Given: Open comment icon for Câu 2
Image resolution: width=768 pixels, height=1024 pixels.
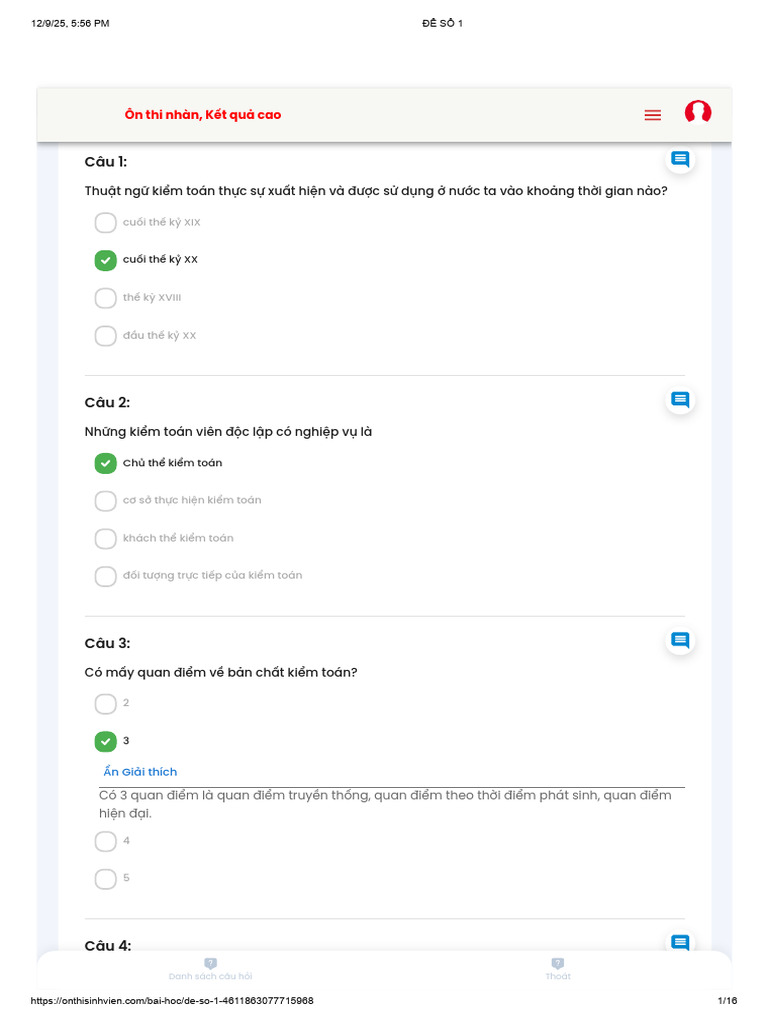Looking at the screenshot, I should 680,400.
